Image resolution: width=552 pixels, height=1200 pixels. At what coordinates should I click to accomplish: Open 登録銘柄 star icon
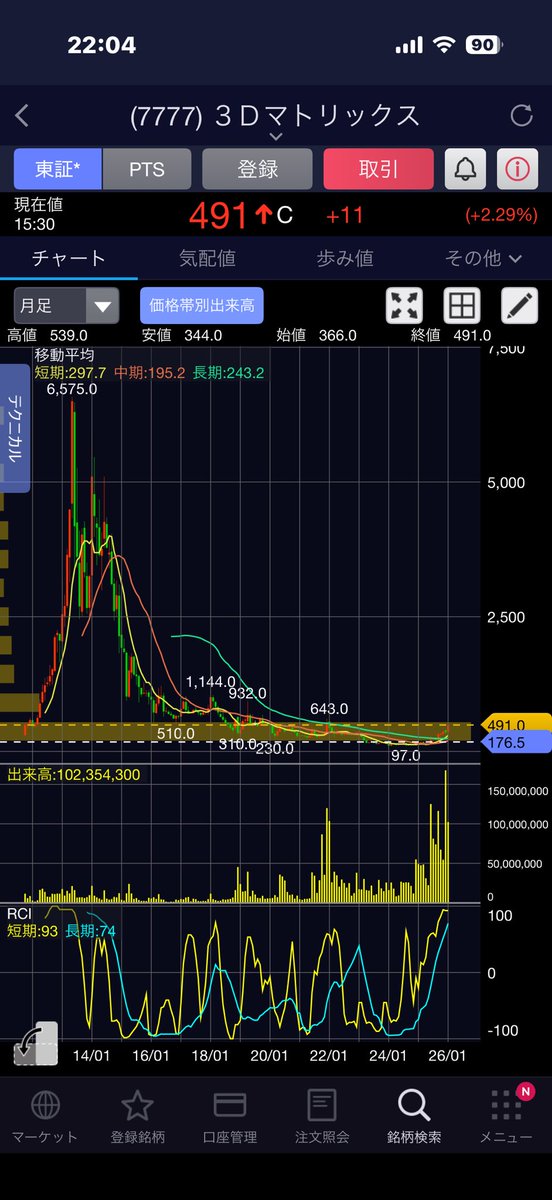point(137,1104)
